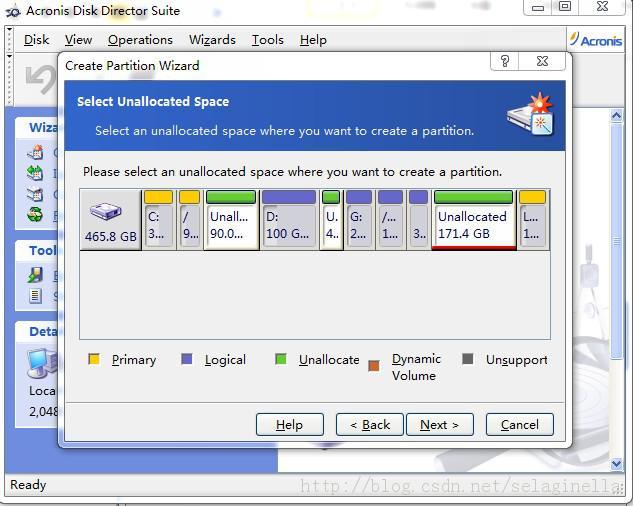The image size is (633, 506).
Task: Open the Tools menu
Action: [x=268, y=40]
